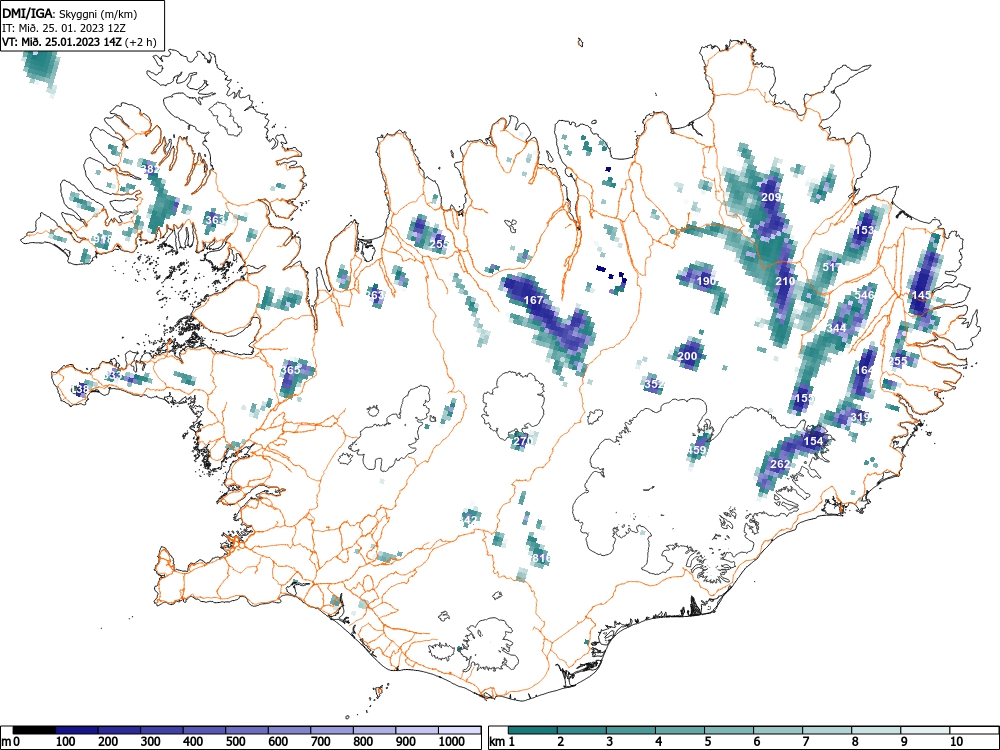
Task: Click the visibility value 546 on the map
Action: pyautogui.click(x=864, y=295)
